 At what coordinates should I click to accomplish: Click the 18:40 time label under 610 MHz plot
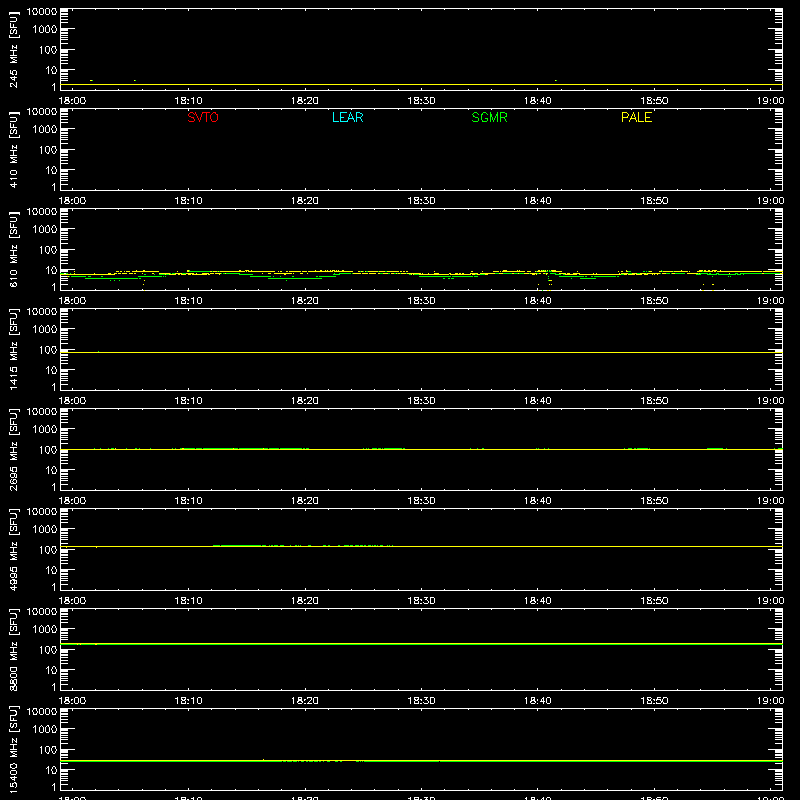537,301
